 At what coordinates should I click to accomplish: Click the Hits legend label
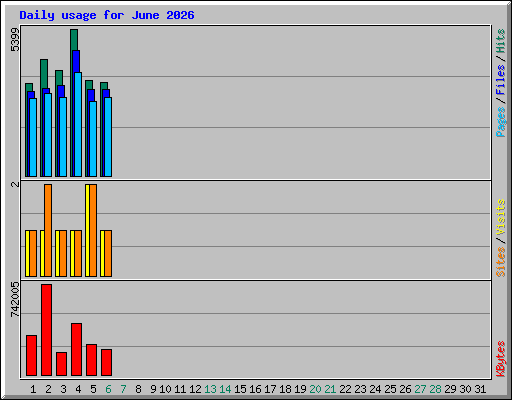(x=501, y=41)
